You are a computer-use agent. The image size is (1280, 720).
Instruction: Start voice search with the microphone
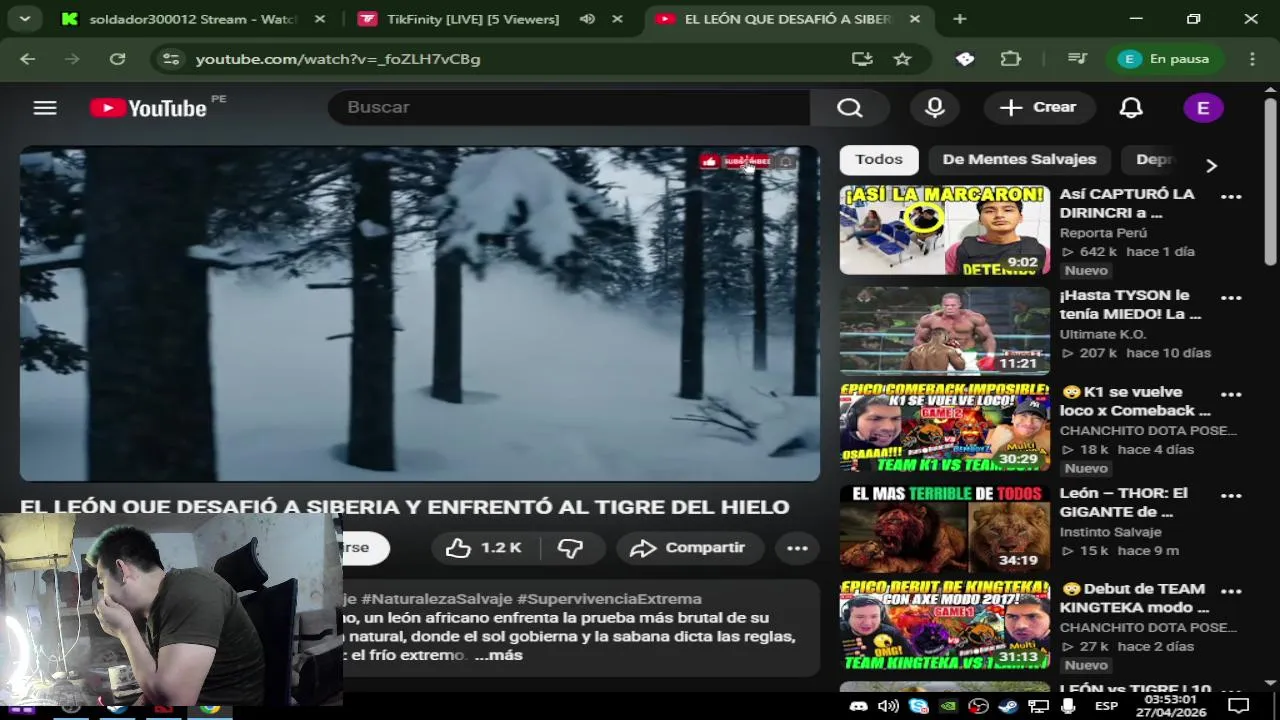(935, 108)
